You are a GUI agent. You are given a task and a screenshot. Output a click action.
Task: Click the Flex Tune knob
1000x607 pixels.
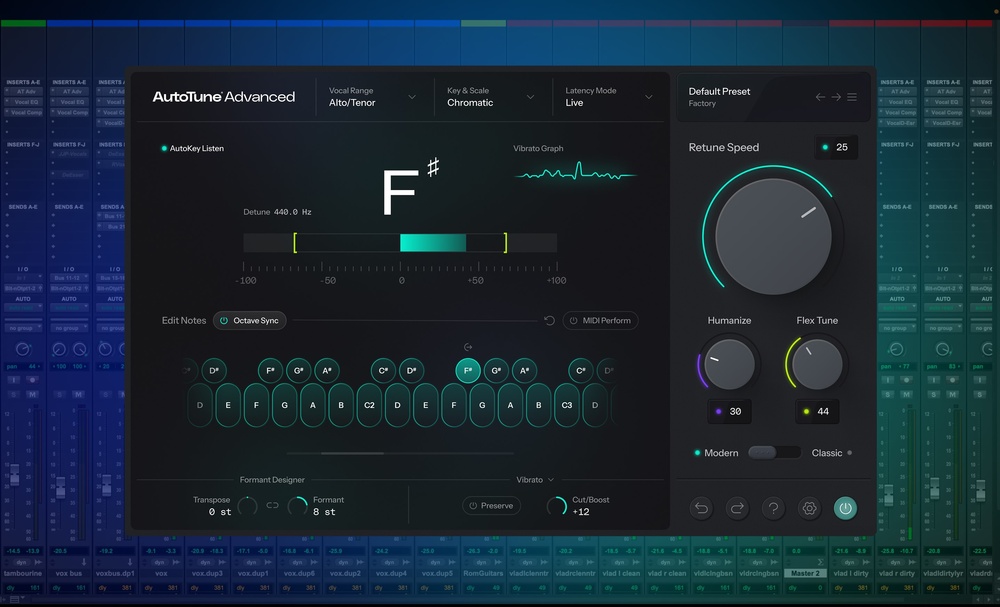[x=817, y=363]
